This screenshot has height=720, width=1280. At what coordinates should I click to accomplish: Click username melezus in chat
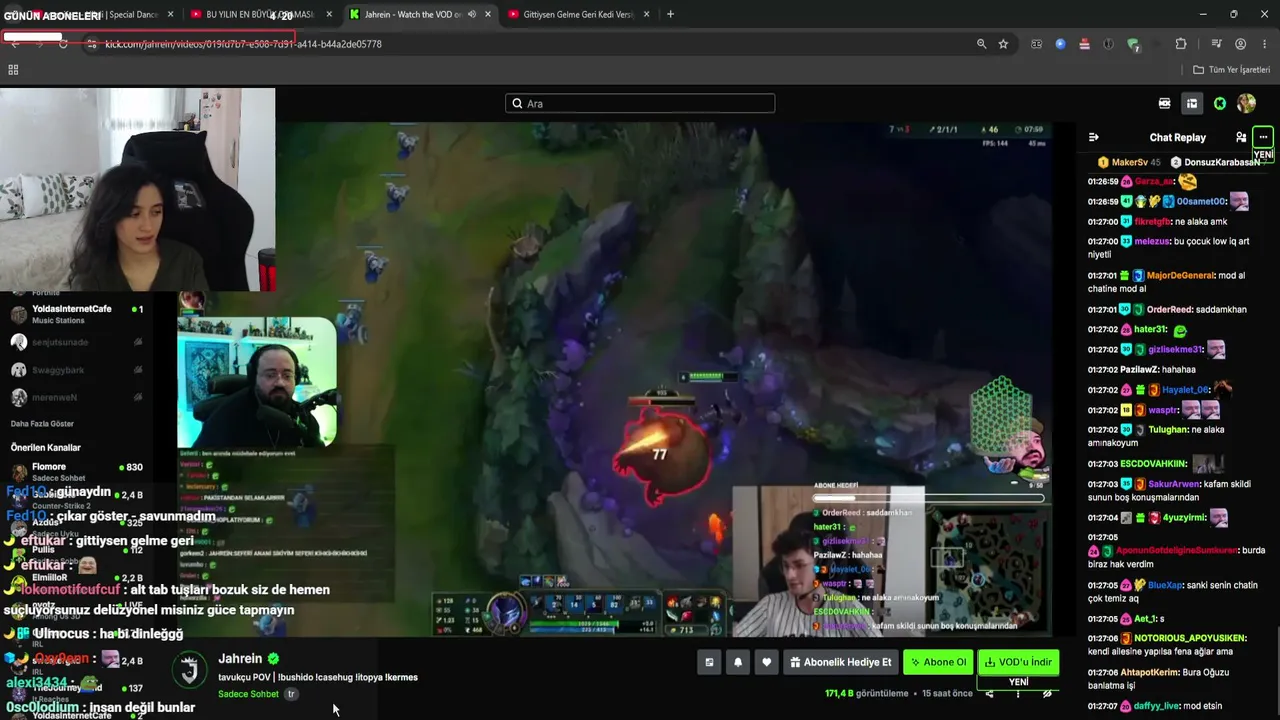(x=1152, y=241)
